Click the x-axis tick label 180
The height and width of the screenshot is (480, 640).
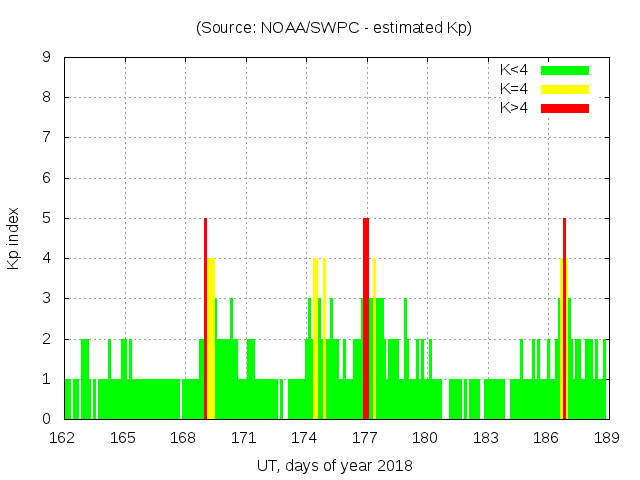tap(425, 438)
